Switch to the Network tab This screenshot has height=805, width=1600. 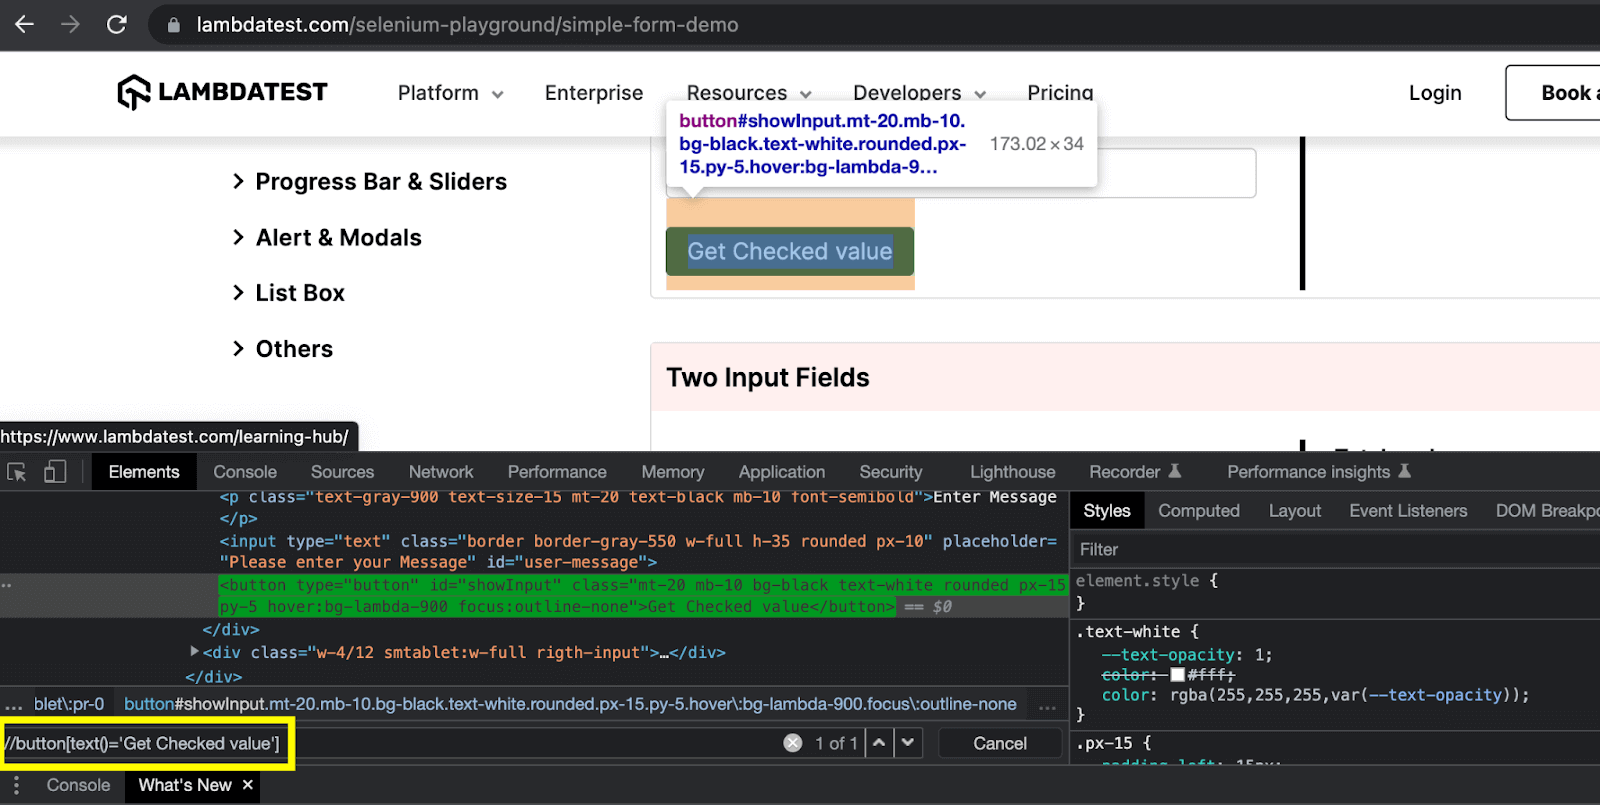click(x=440, y=472)
